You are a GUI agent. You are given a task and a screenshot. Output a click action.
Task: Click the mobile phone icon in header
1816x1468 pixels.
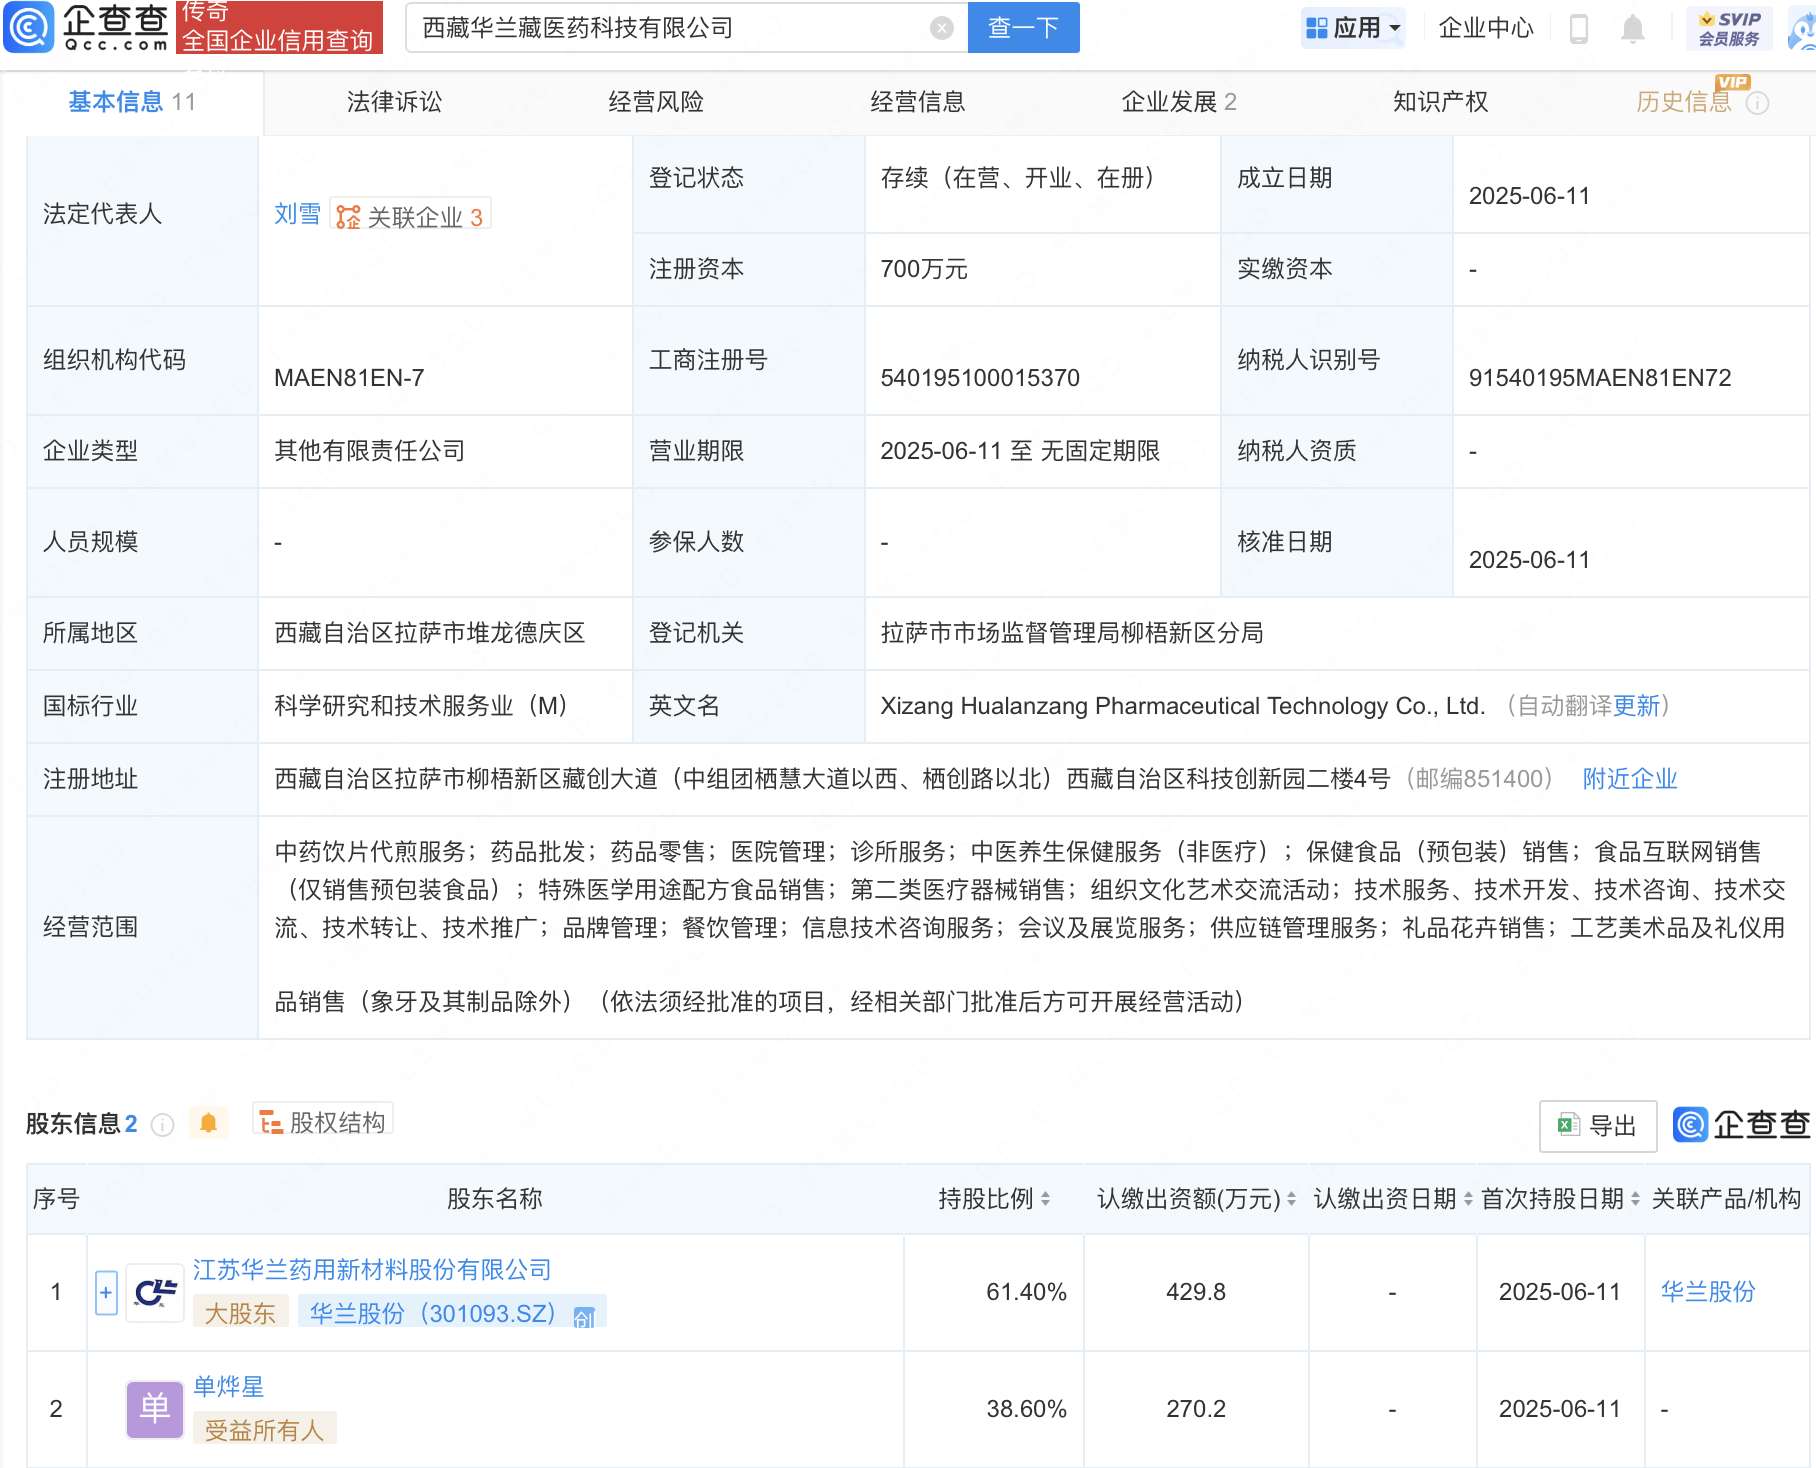point(1579,29)
